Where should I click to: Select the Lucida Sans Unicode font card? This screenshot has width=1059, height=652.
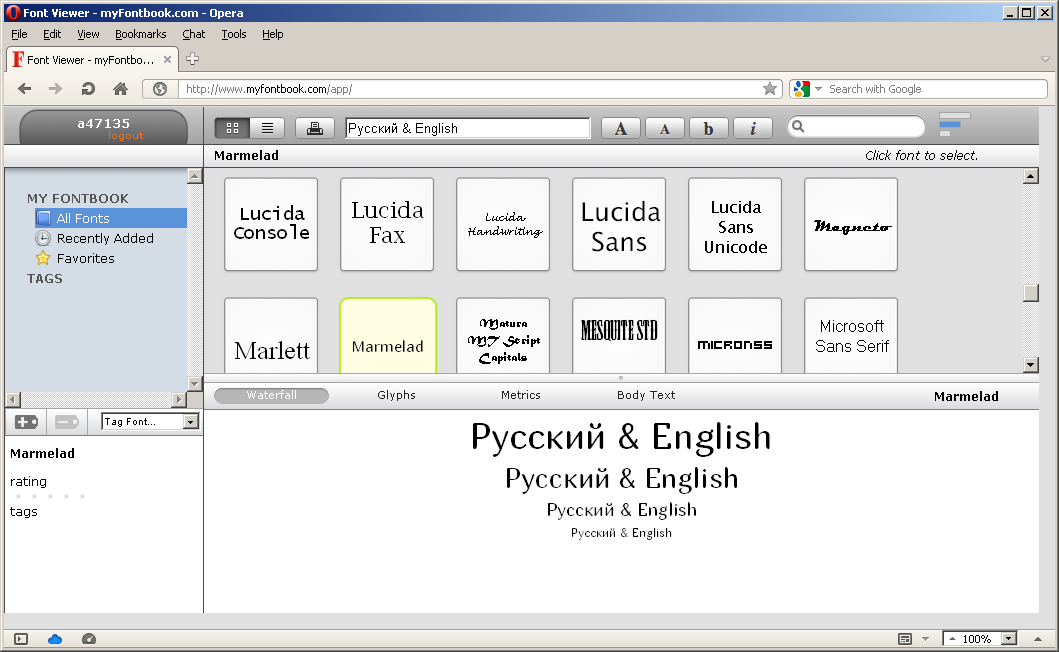click(735, 224)
